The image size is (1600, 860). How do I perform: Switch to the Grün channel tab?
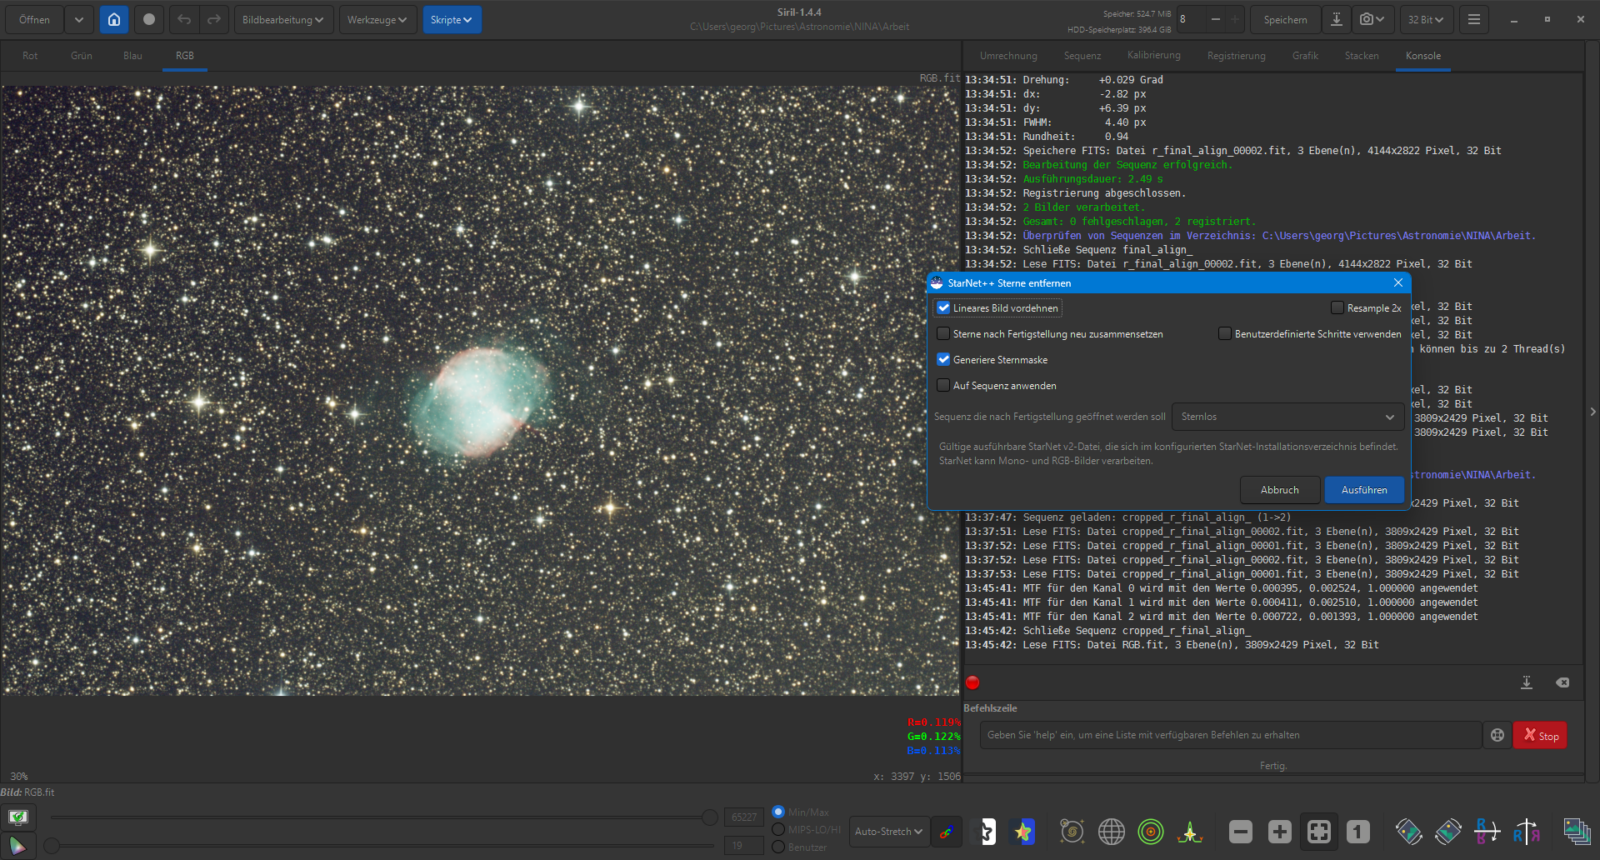[x=81, y=56]
